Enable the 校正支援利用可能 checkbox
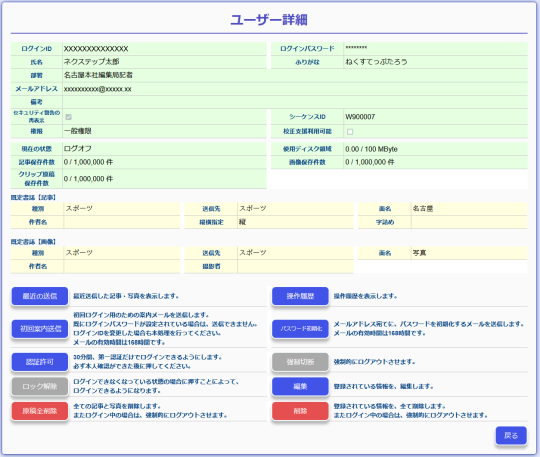Viewport: 540px width, 457px height. (x=350, y=132)
